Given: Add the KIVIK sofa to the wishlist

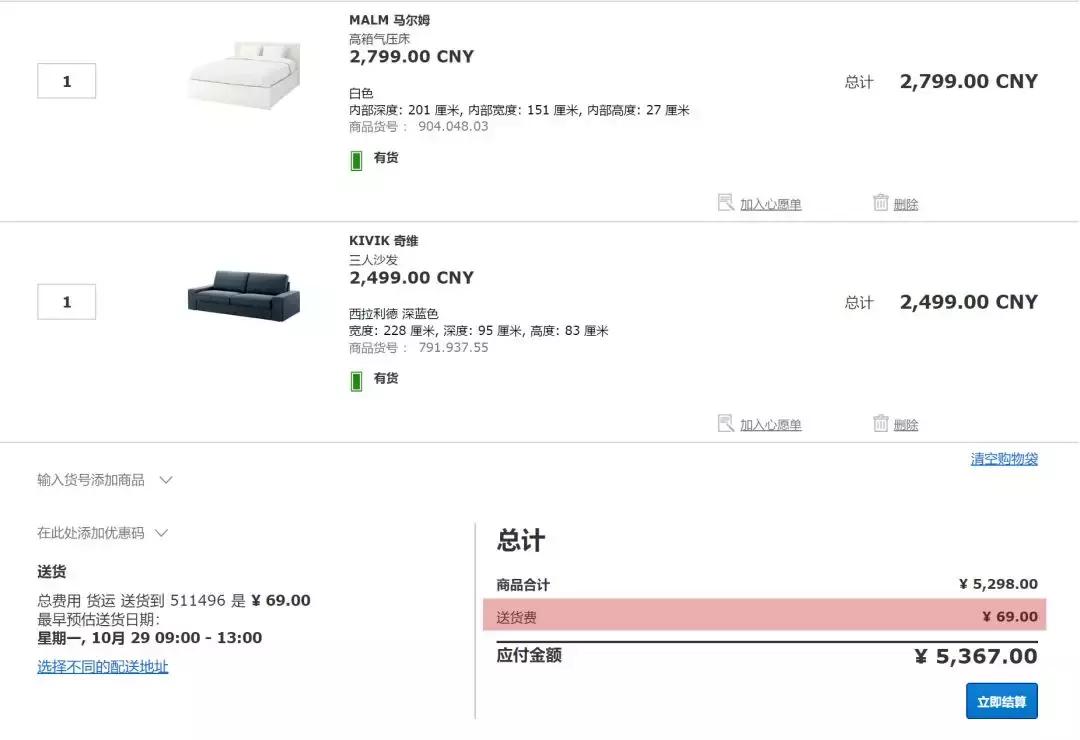Looking at the screenshot, I should pos(764,423).
